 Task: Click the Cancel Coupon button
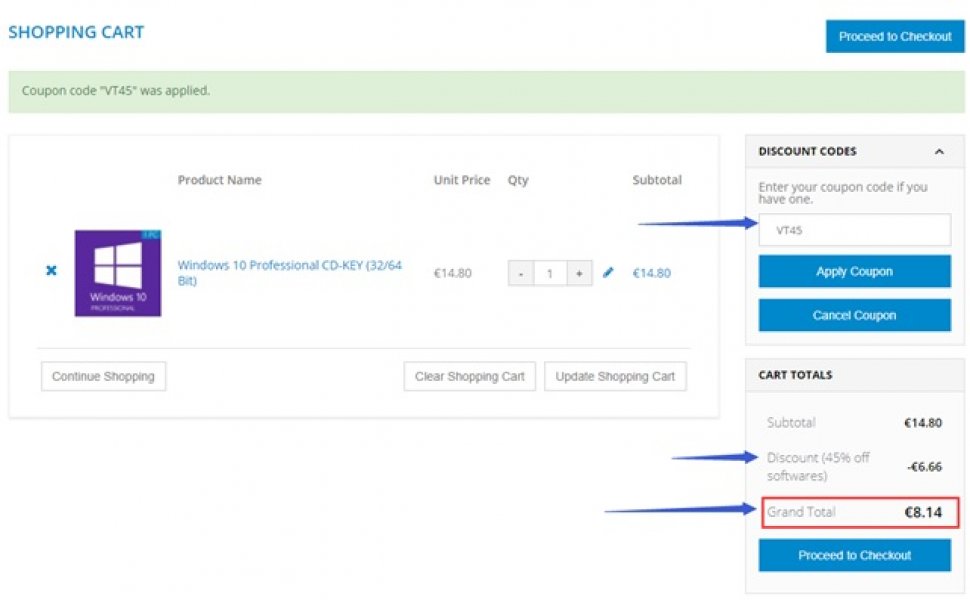[854, 315]
